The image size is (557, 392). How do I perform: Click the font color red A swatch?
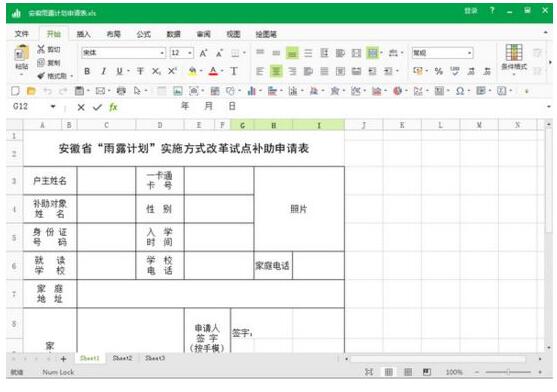pyautogui.click(x=213, y=71)
